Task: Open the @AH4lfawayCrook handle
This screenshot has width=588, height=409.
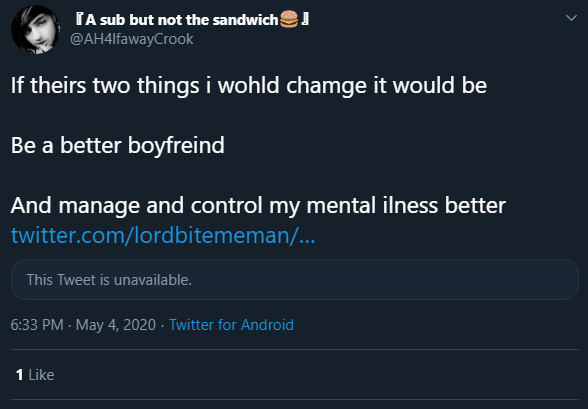Action: pyautogui.click(x=132, y=39)
